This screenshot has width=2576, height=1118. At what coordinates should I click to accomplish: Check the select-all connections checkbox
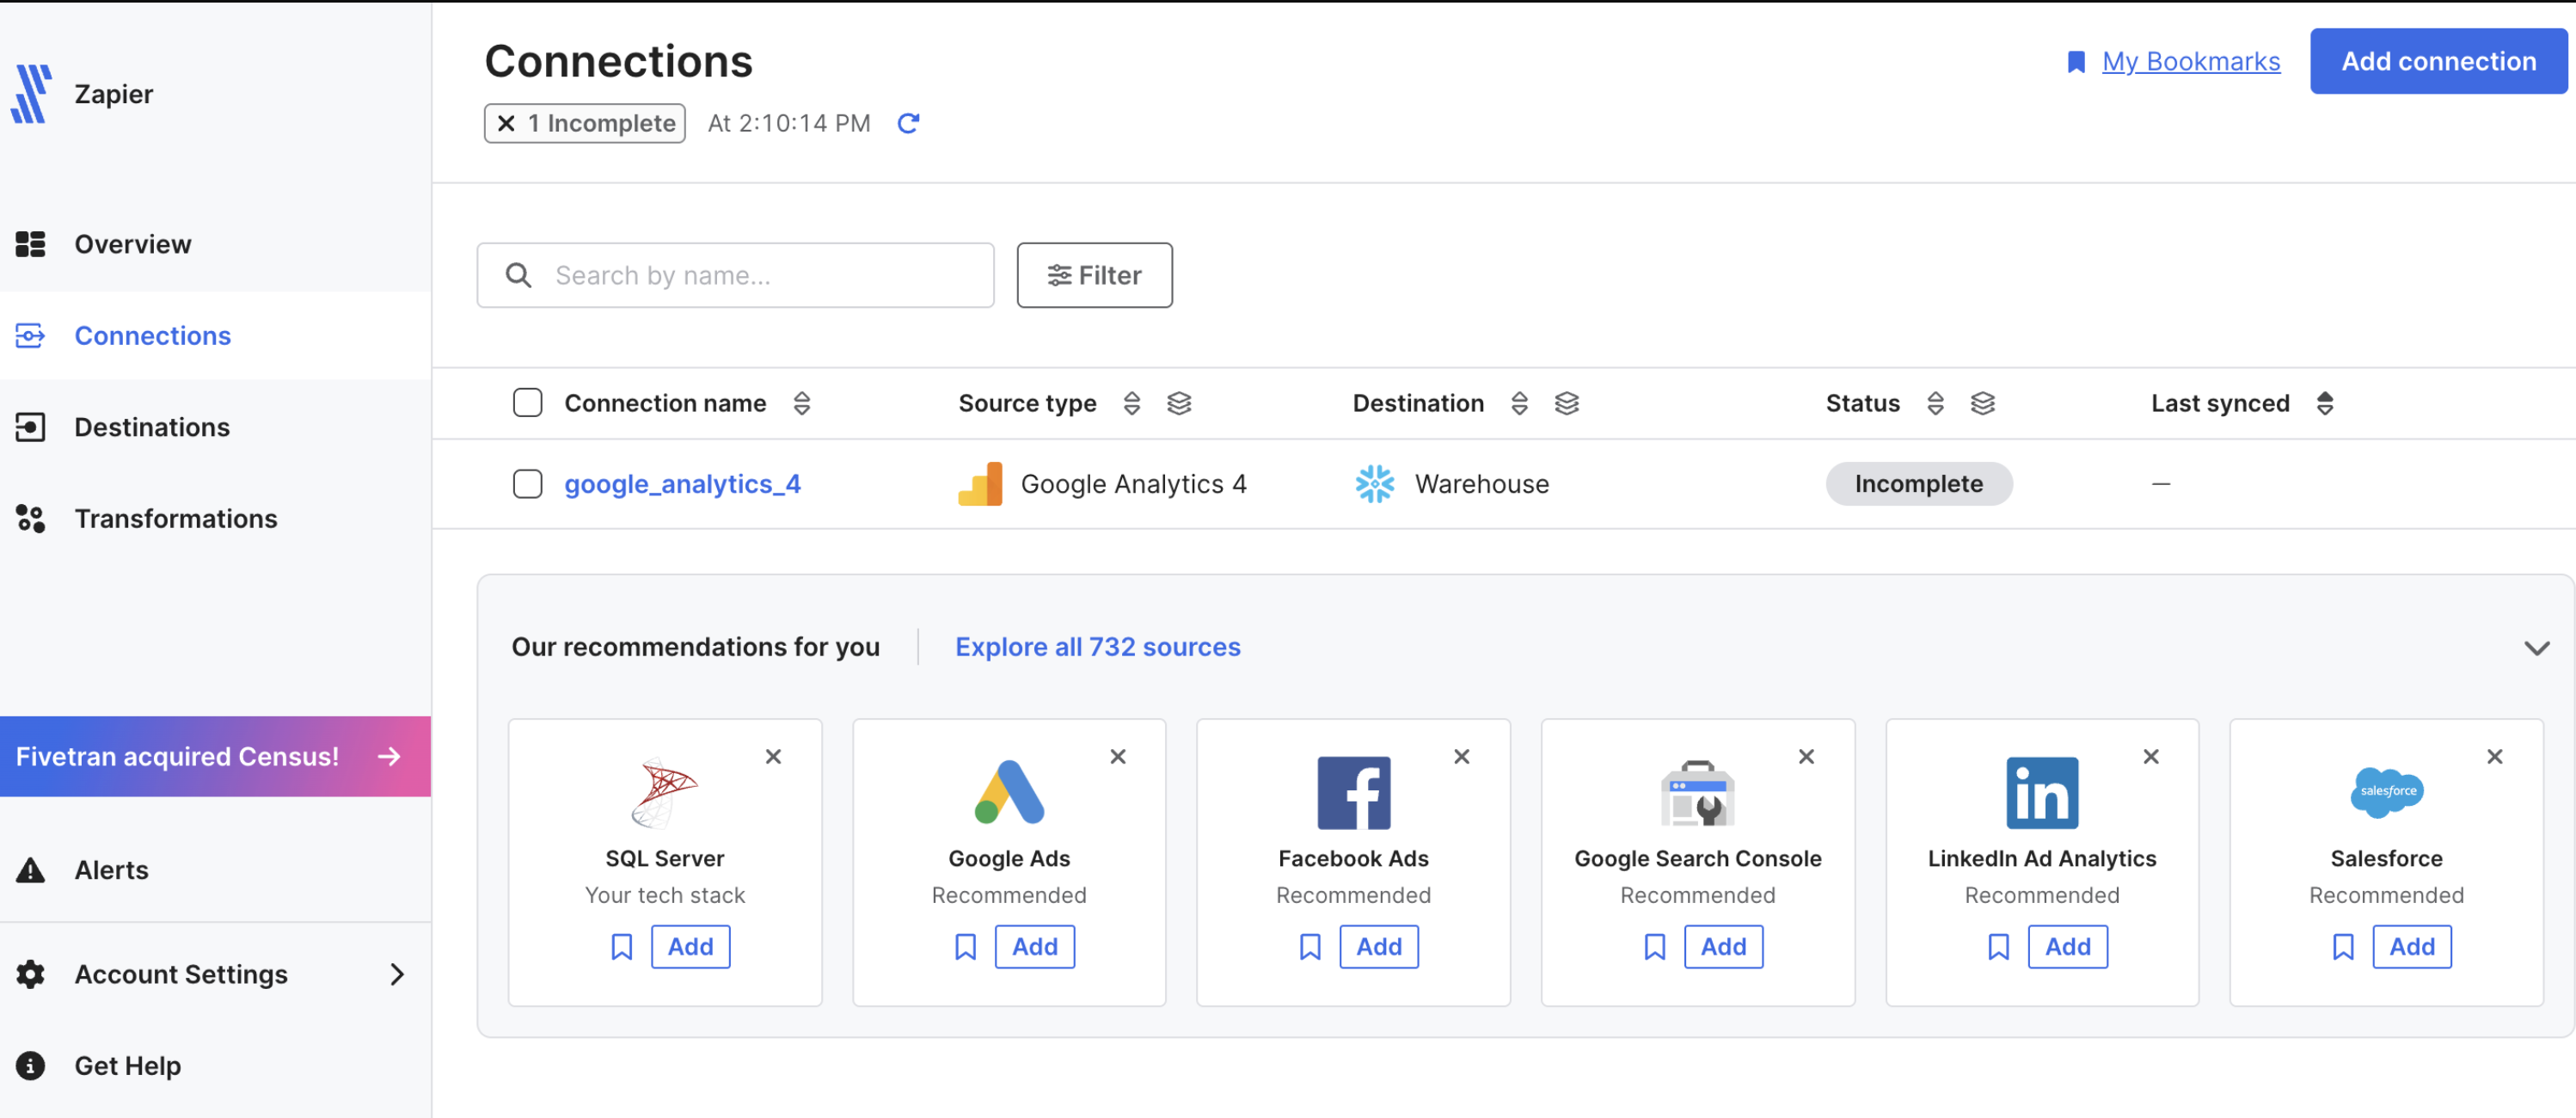click(x=527, y=402)
